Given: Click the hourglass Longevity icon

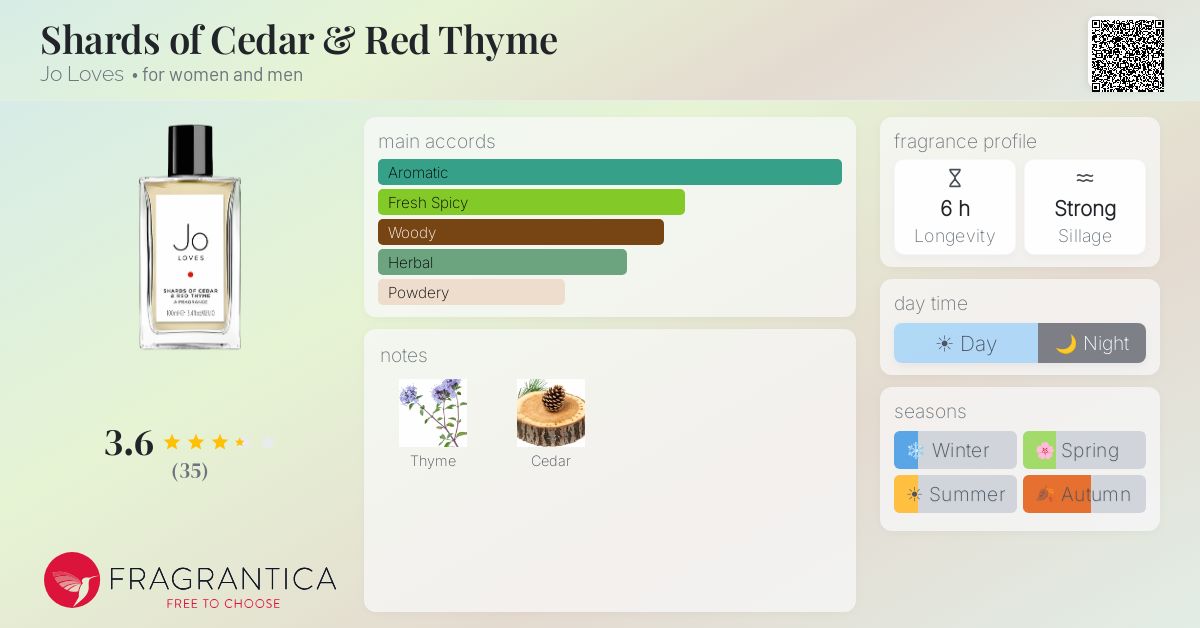Looking at the screenshot, I should pos(955,179).
